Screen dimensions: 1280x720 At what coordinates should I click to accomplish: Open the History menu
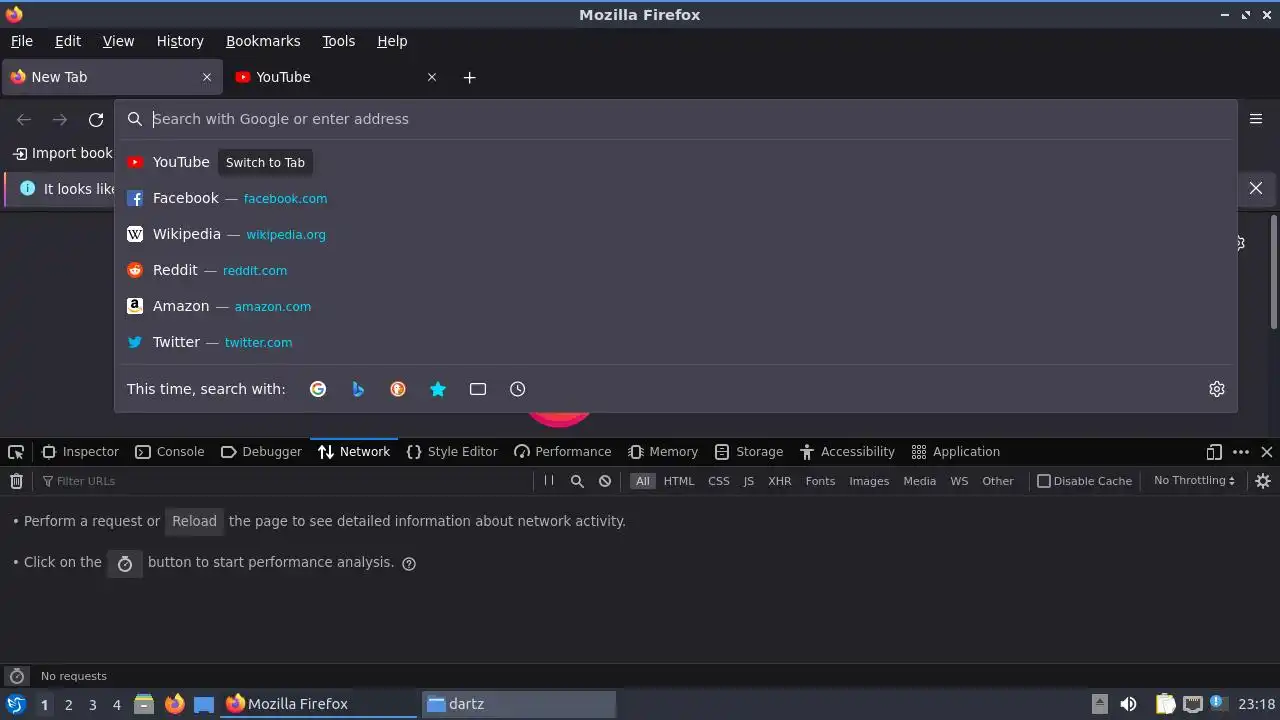[x=180, y=41]
